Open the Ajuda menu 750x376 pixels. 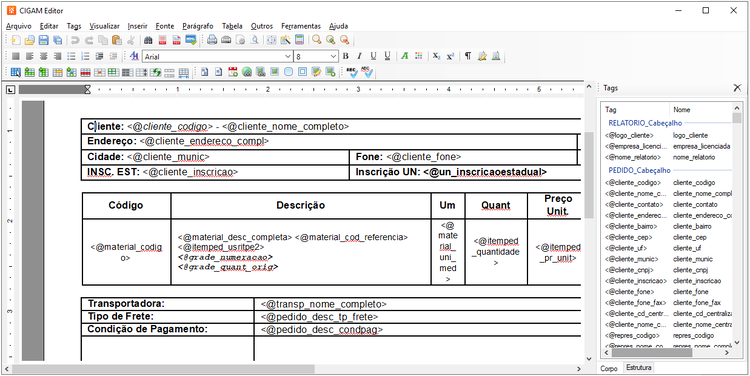point(339,26)
